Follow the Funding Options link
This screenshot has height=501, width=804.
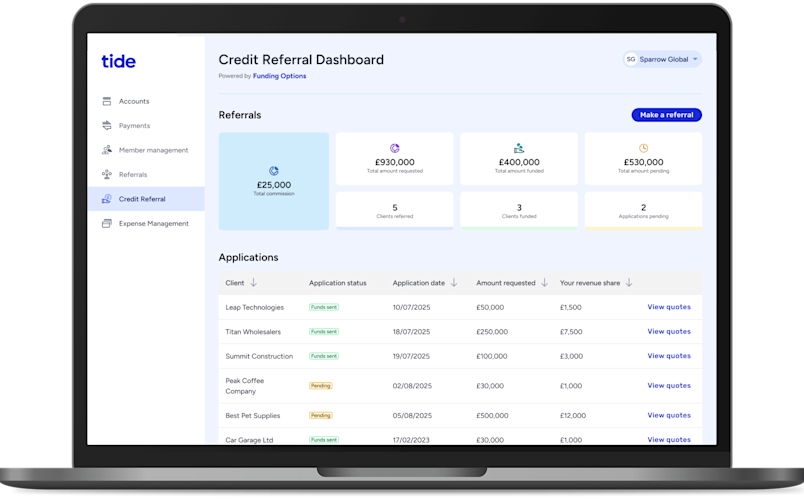[x=279, y=76]
